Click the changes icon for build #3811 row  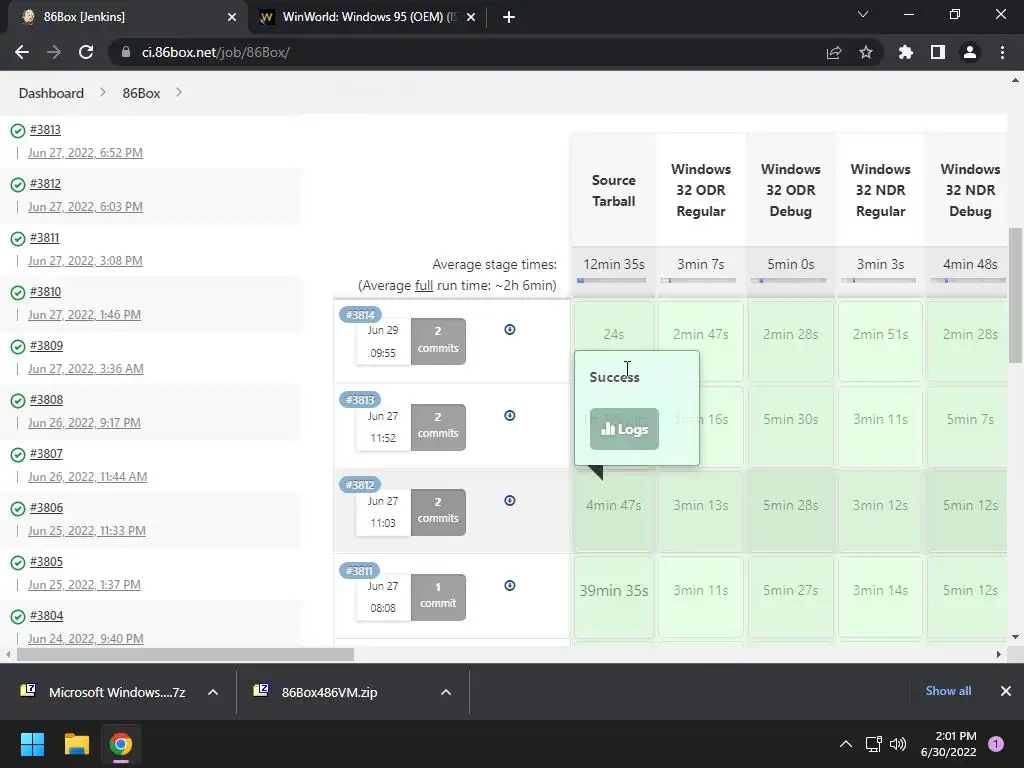(510, 585)
